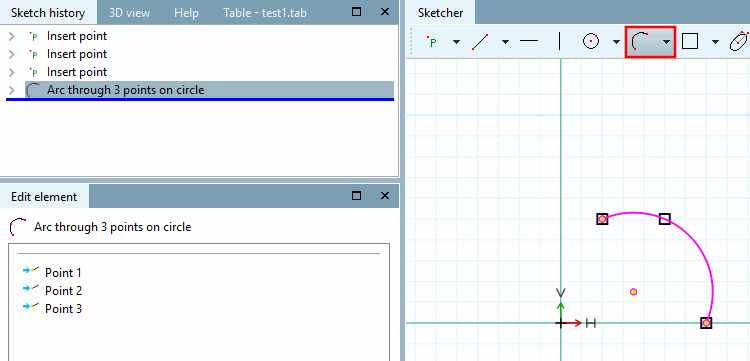Viewport: 750px width, 361px height.
Task: Expand the second Insert point history entry
Action: click(x=12, y=55)
